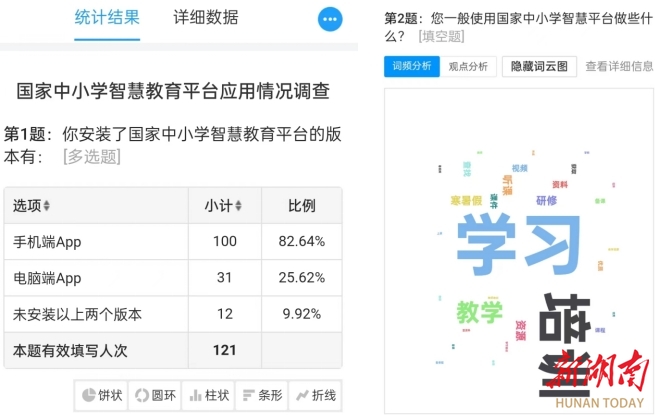Screen dimensions: 655x415
Task: Click the 电脑端App row label
Action: point(47,278)
